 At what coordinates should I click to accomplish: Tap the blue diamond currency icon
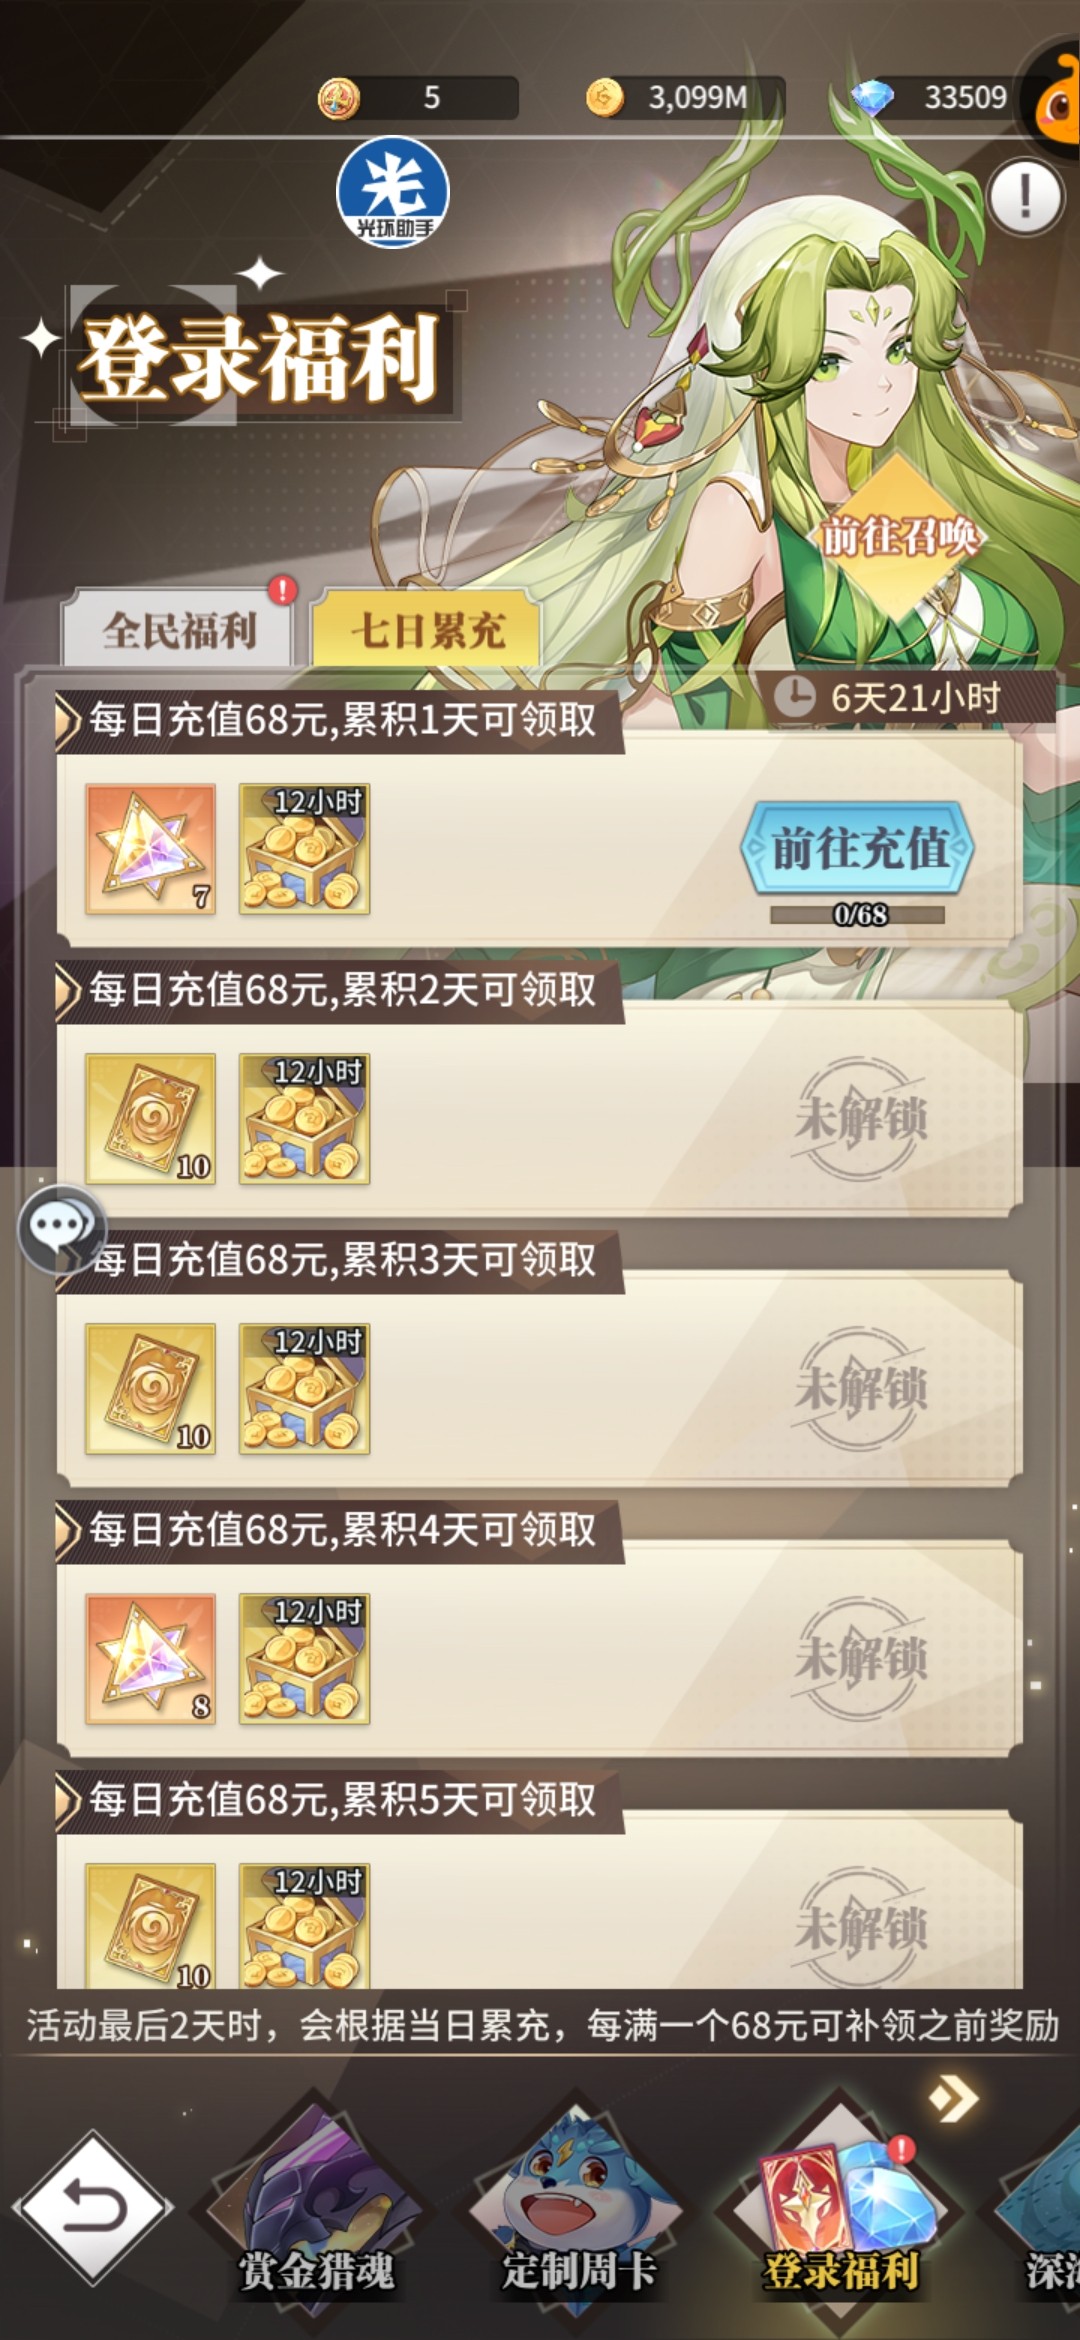(872, 97)
